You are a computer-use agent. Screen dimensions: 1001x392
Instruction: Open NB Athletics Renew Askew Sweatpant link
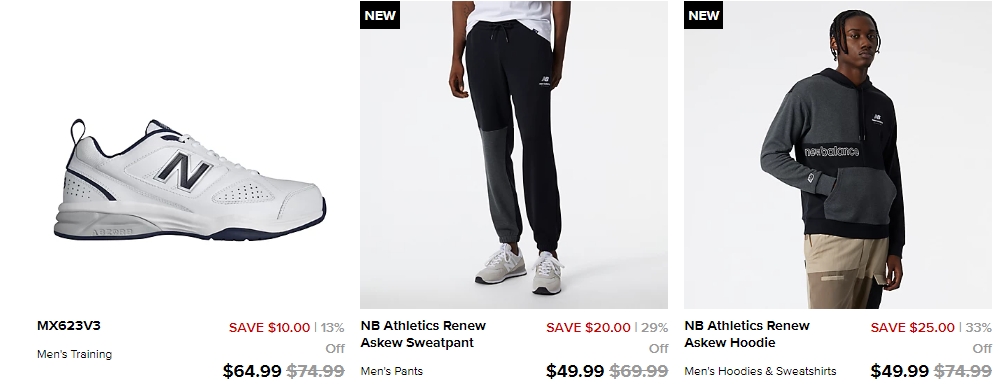[423, 334]
